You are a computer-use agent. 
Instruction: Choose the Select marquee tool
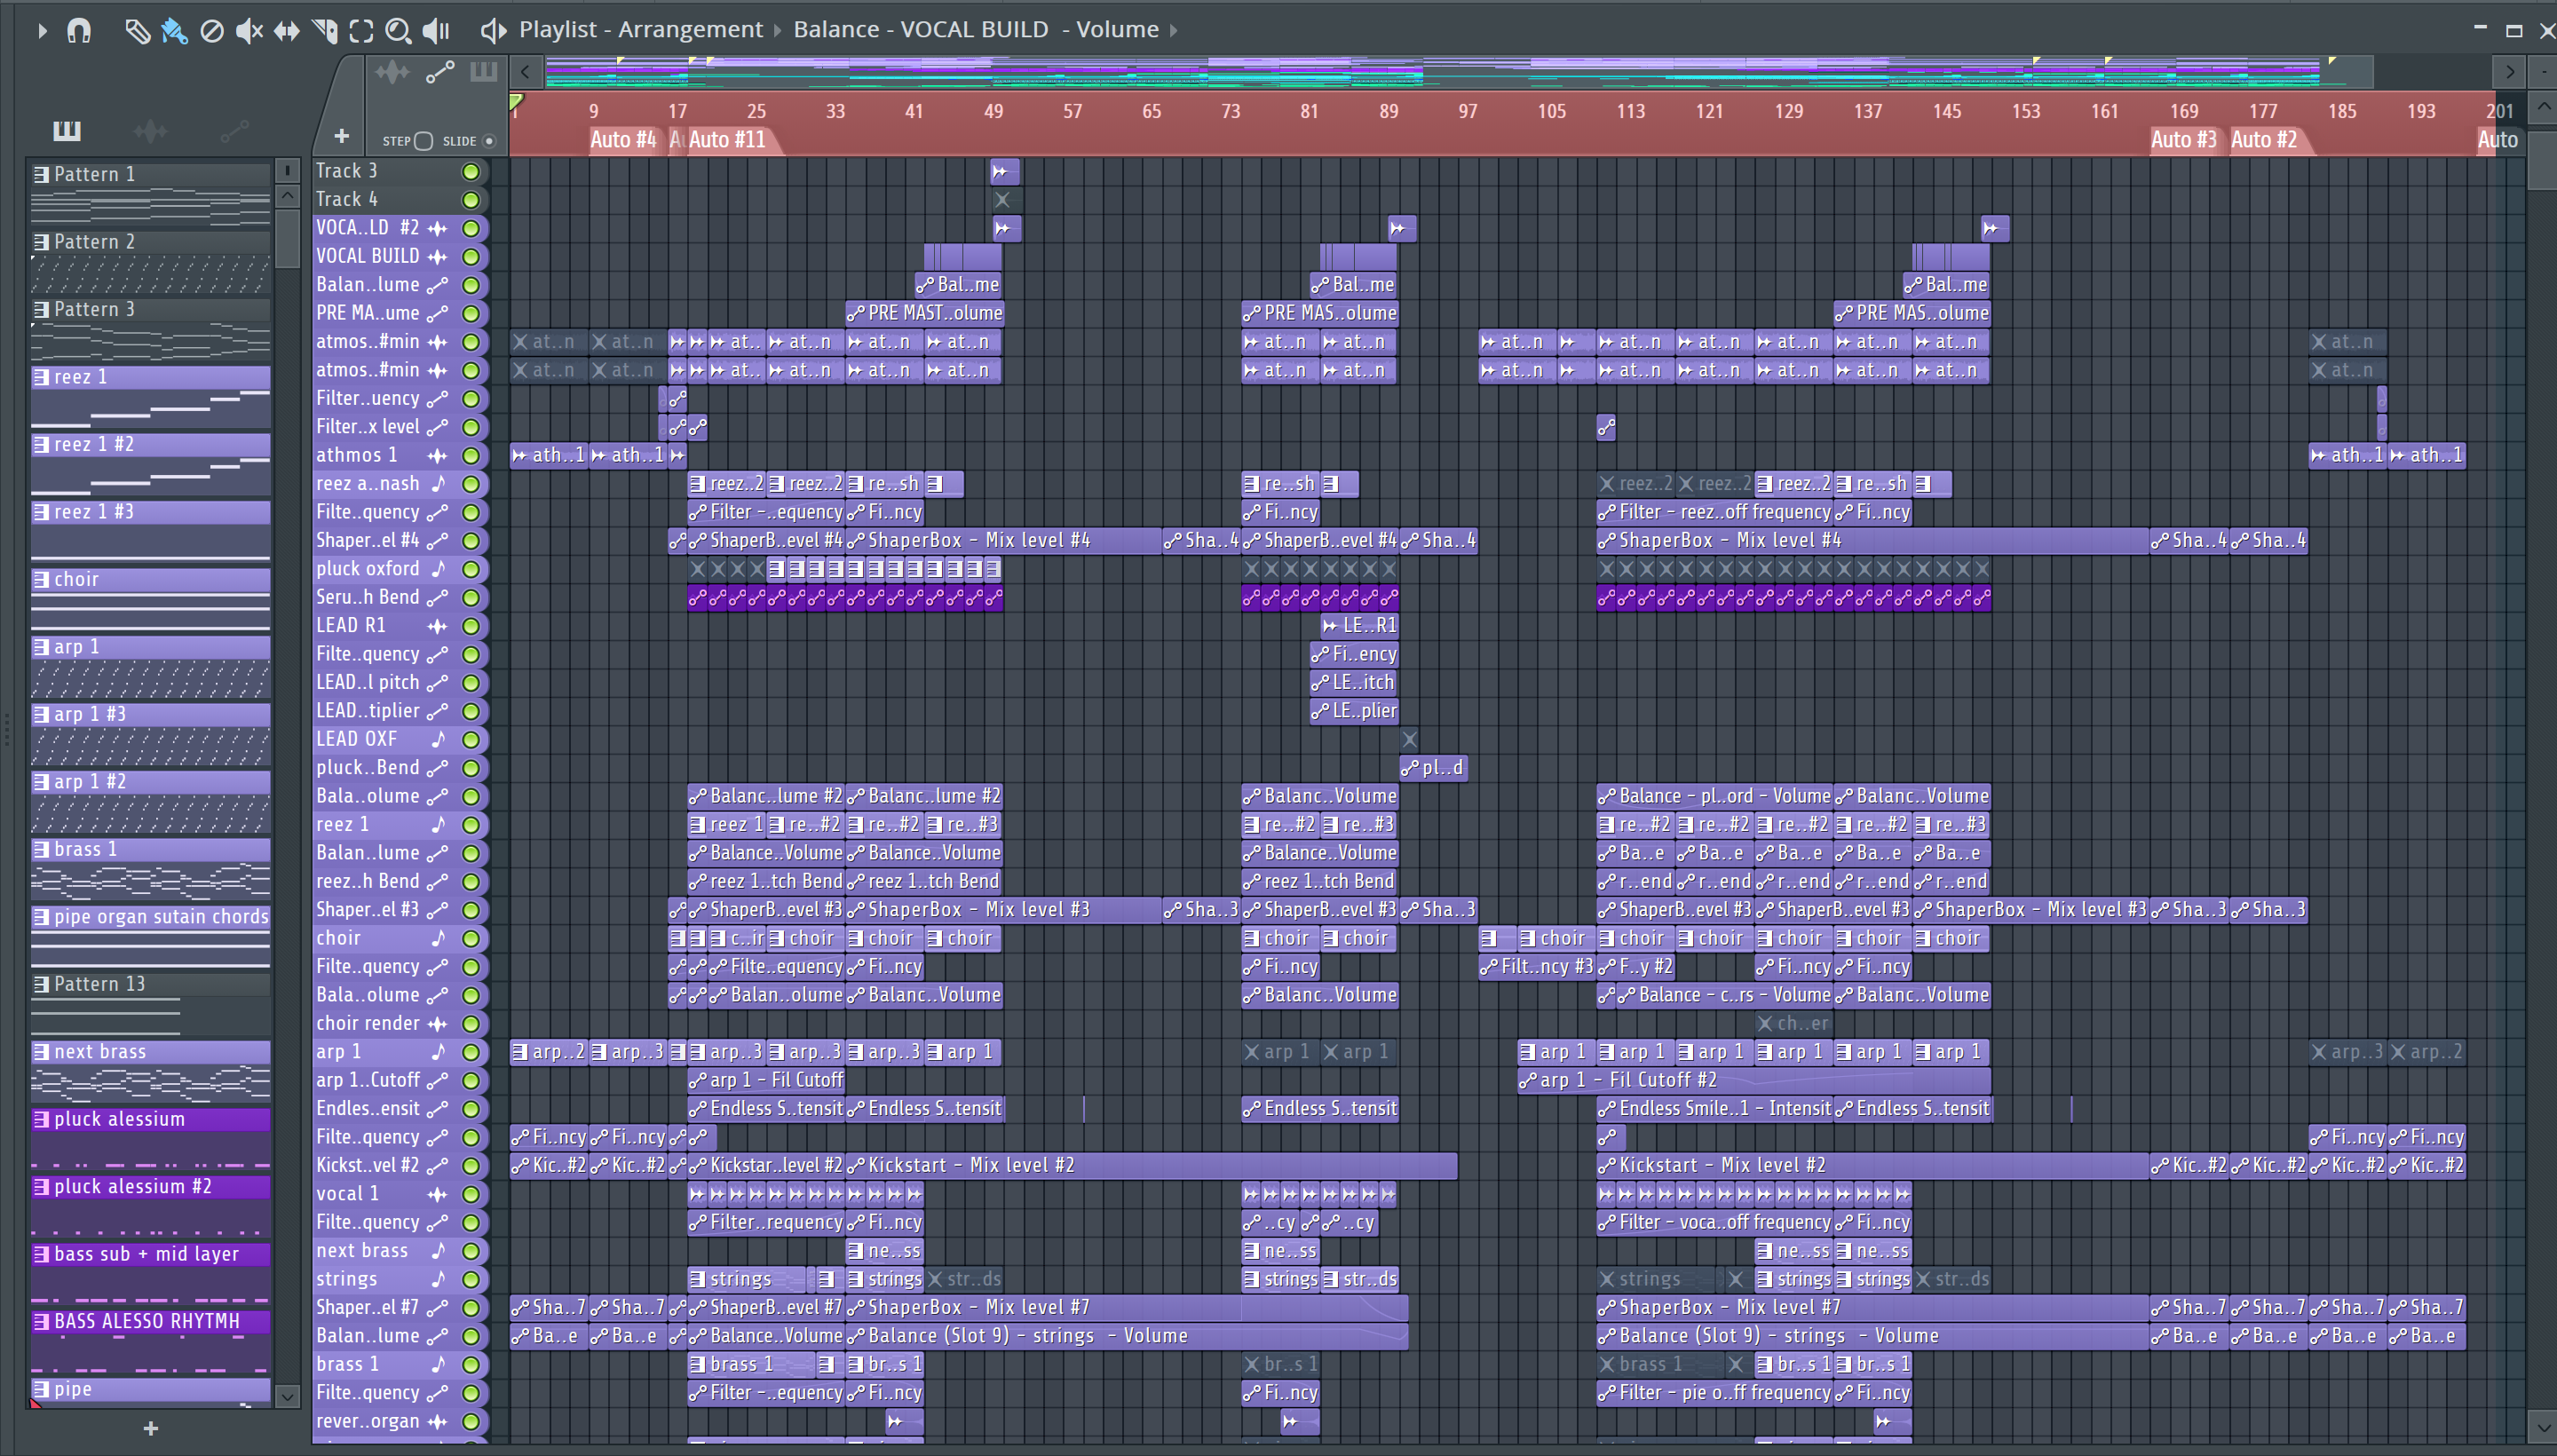[x=361, y=31]
